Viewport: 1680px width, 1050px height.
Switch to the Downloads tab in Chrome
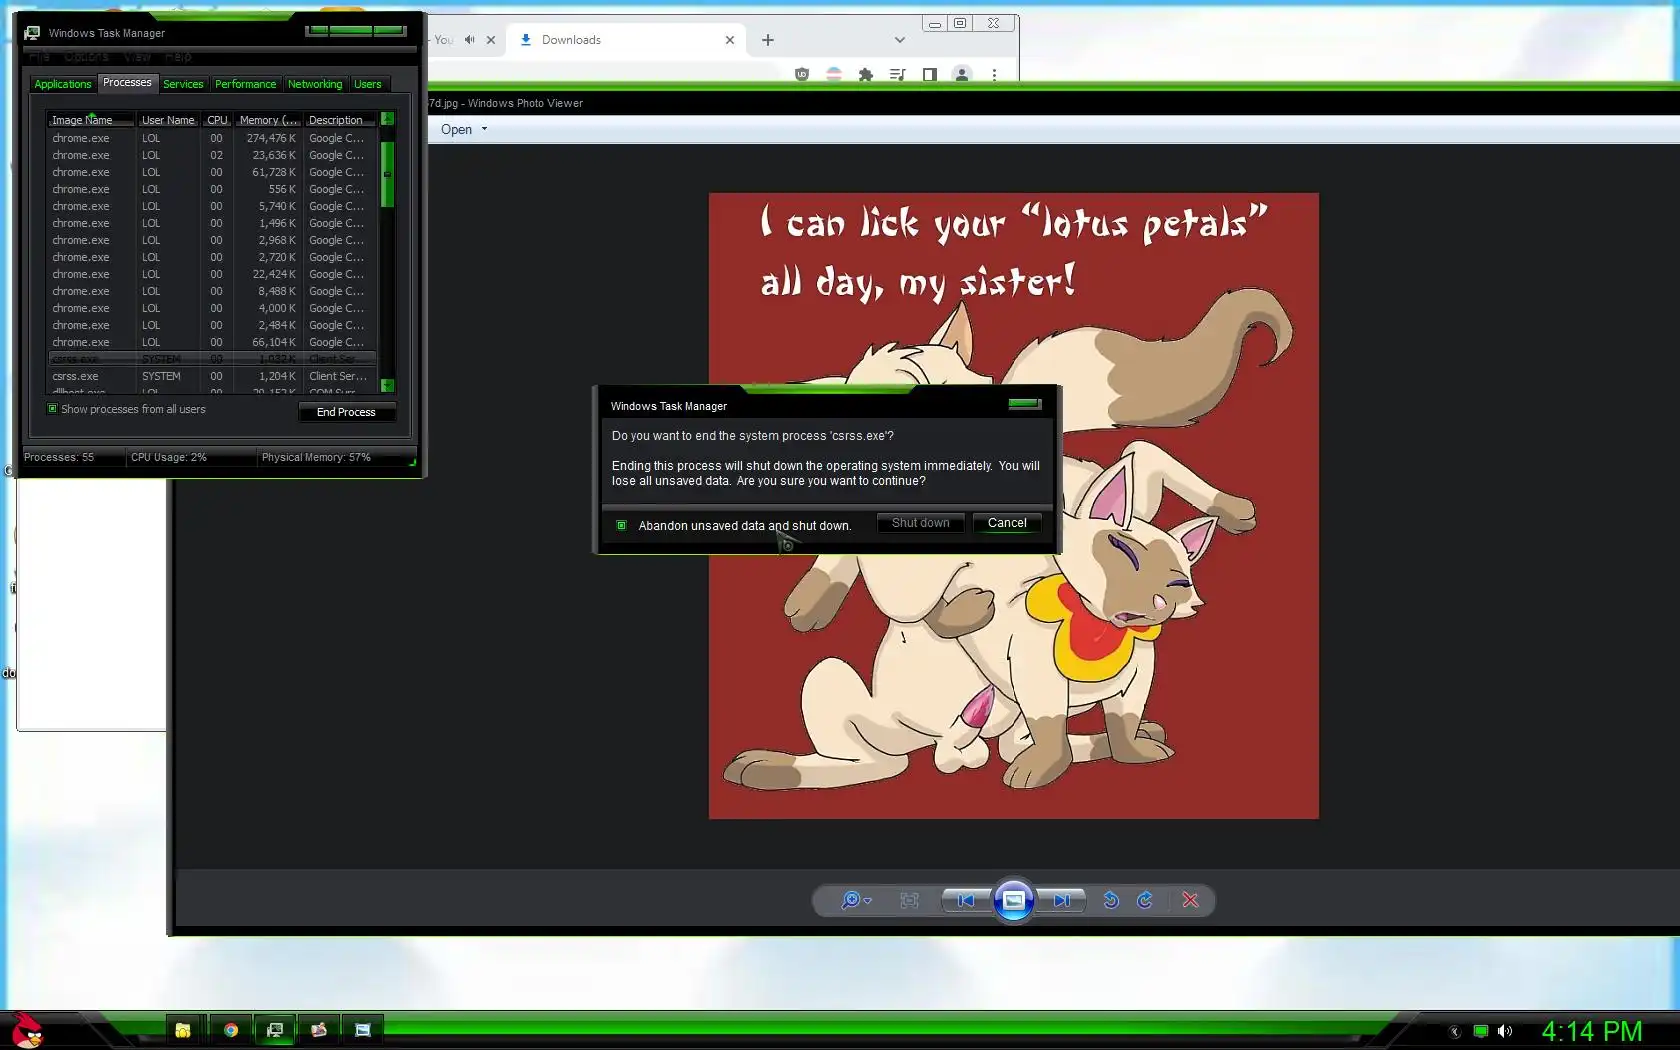tap(625, 40)
